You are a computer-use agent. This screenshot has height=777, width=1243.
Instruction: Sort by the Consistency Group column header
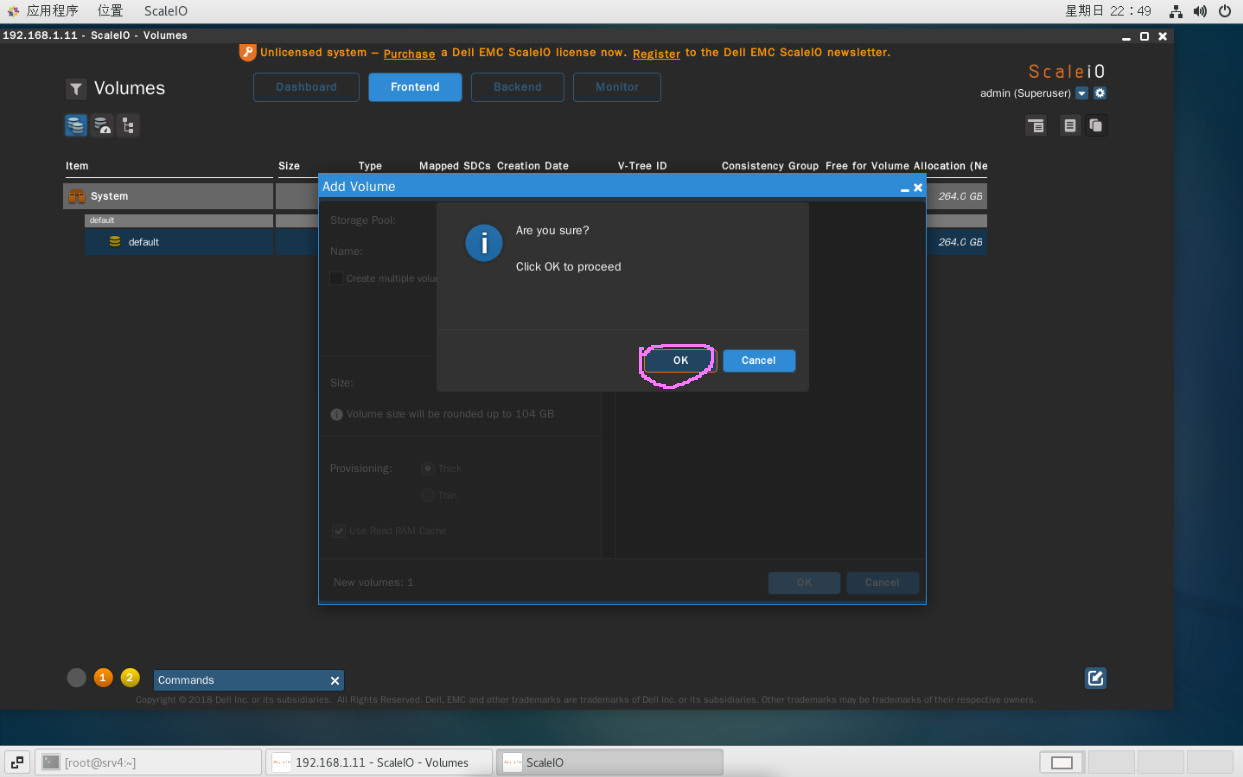[770, 166]
